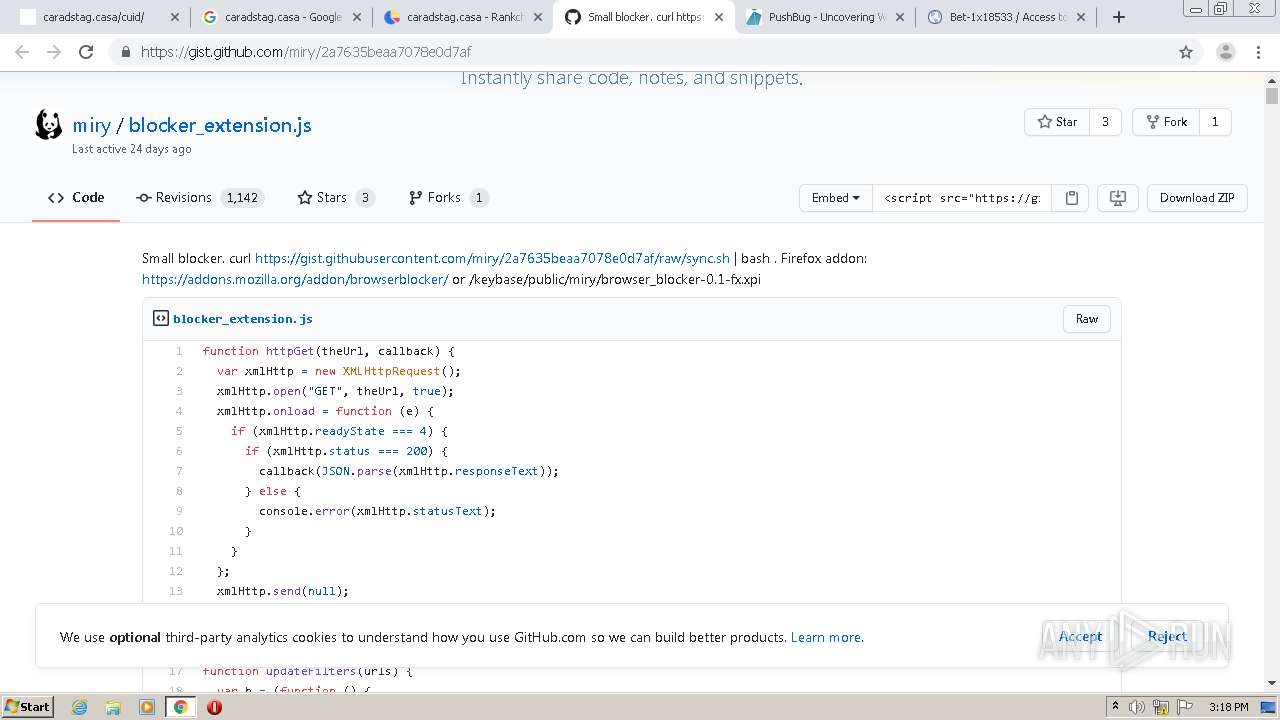
Task: Show hidden tray icons arrow
Action: tap(1115, 707)
